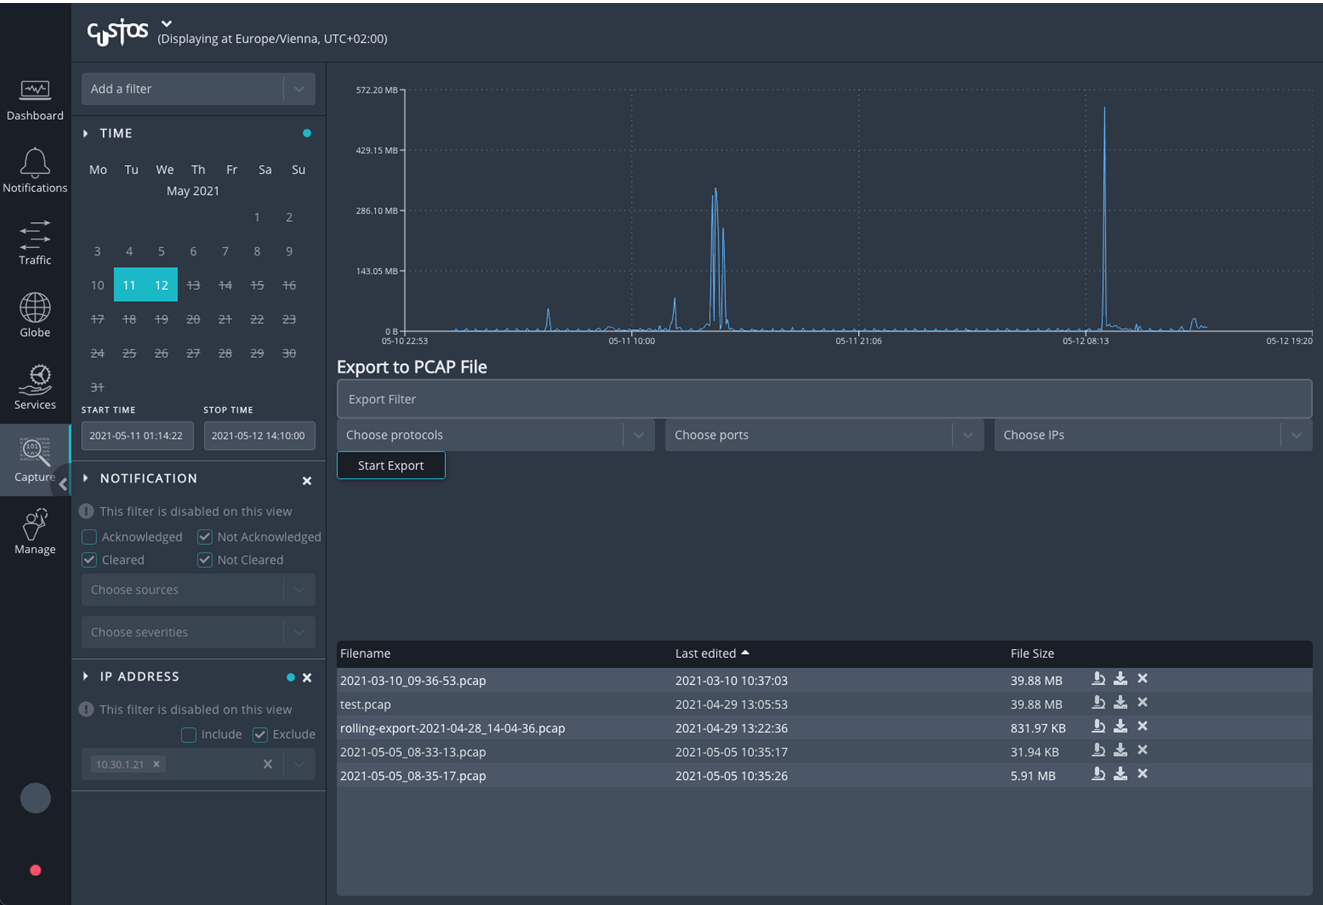Sort table by Filename column
This screenshot has height=905, width=1323.
click(x=365, y=653)
